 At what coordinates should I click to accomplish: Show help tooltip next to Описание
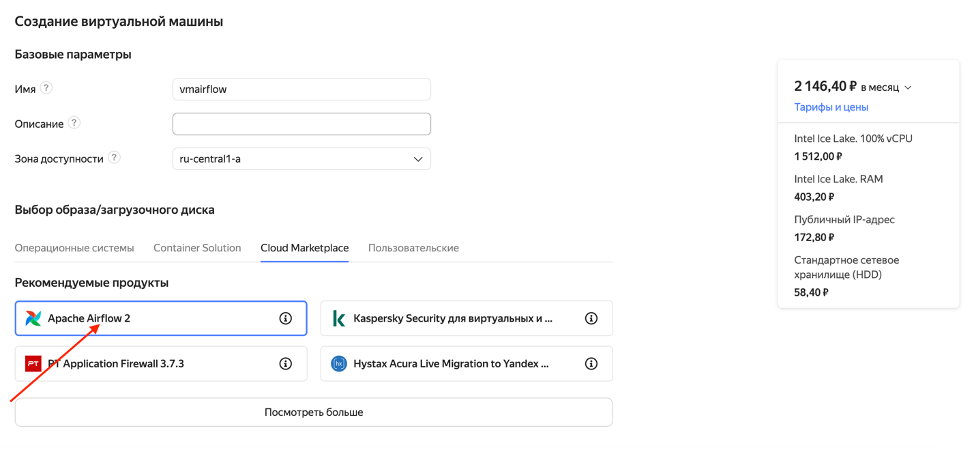tap(74, 122)
